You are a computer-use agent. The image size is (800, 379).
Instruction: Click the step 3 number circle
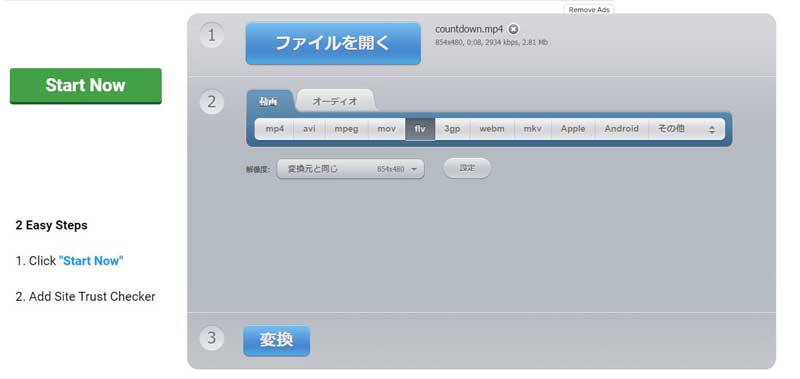(x=212, y=338)
